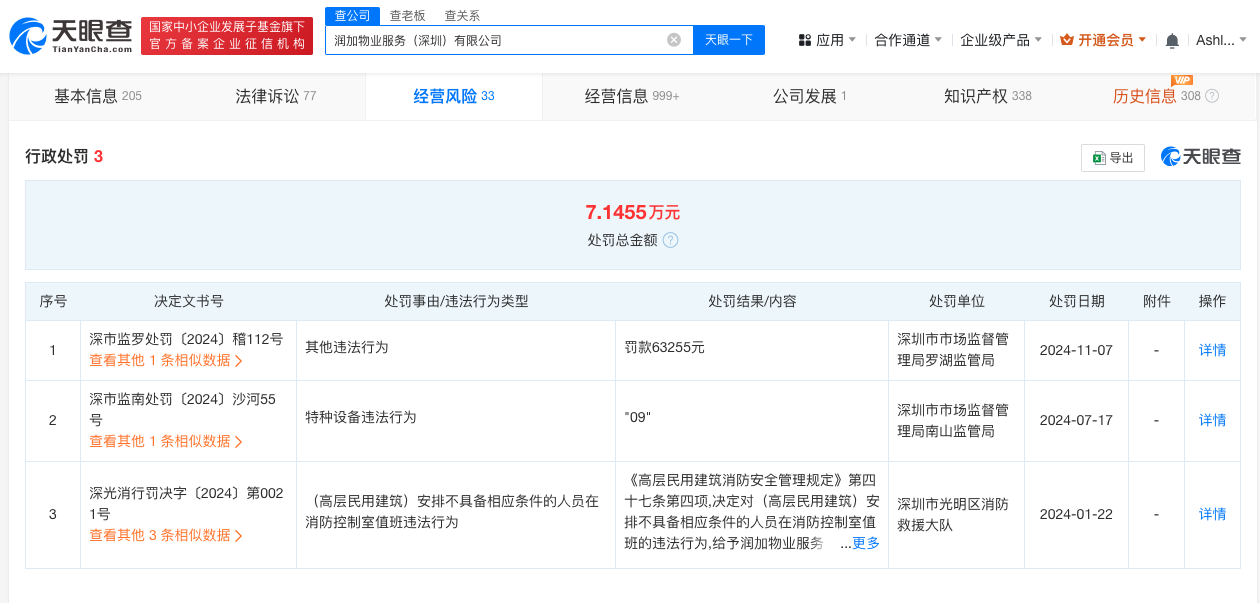Open the 法律诉讼 tab

click(x=276, y=96)
